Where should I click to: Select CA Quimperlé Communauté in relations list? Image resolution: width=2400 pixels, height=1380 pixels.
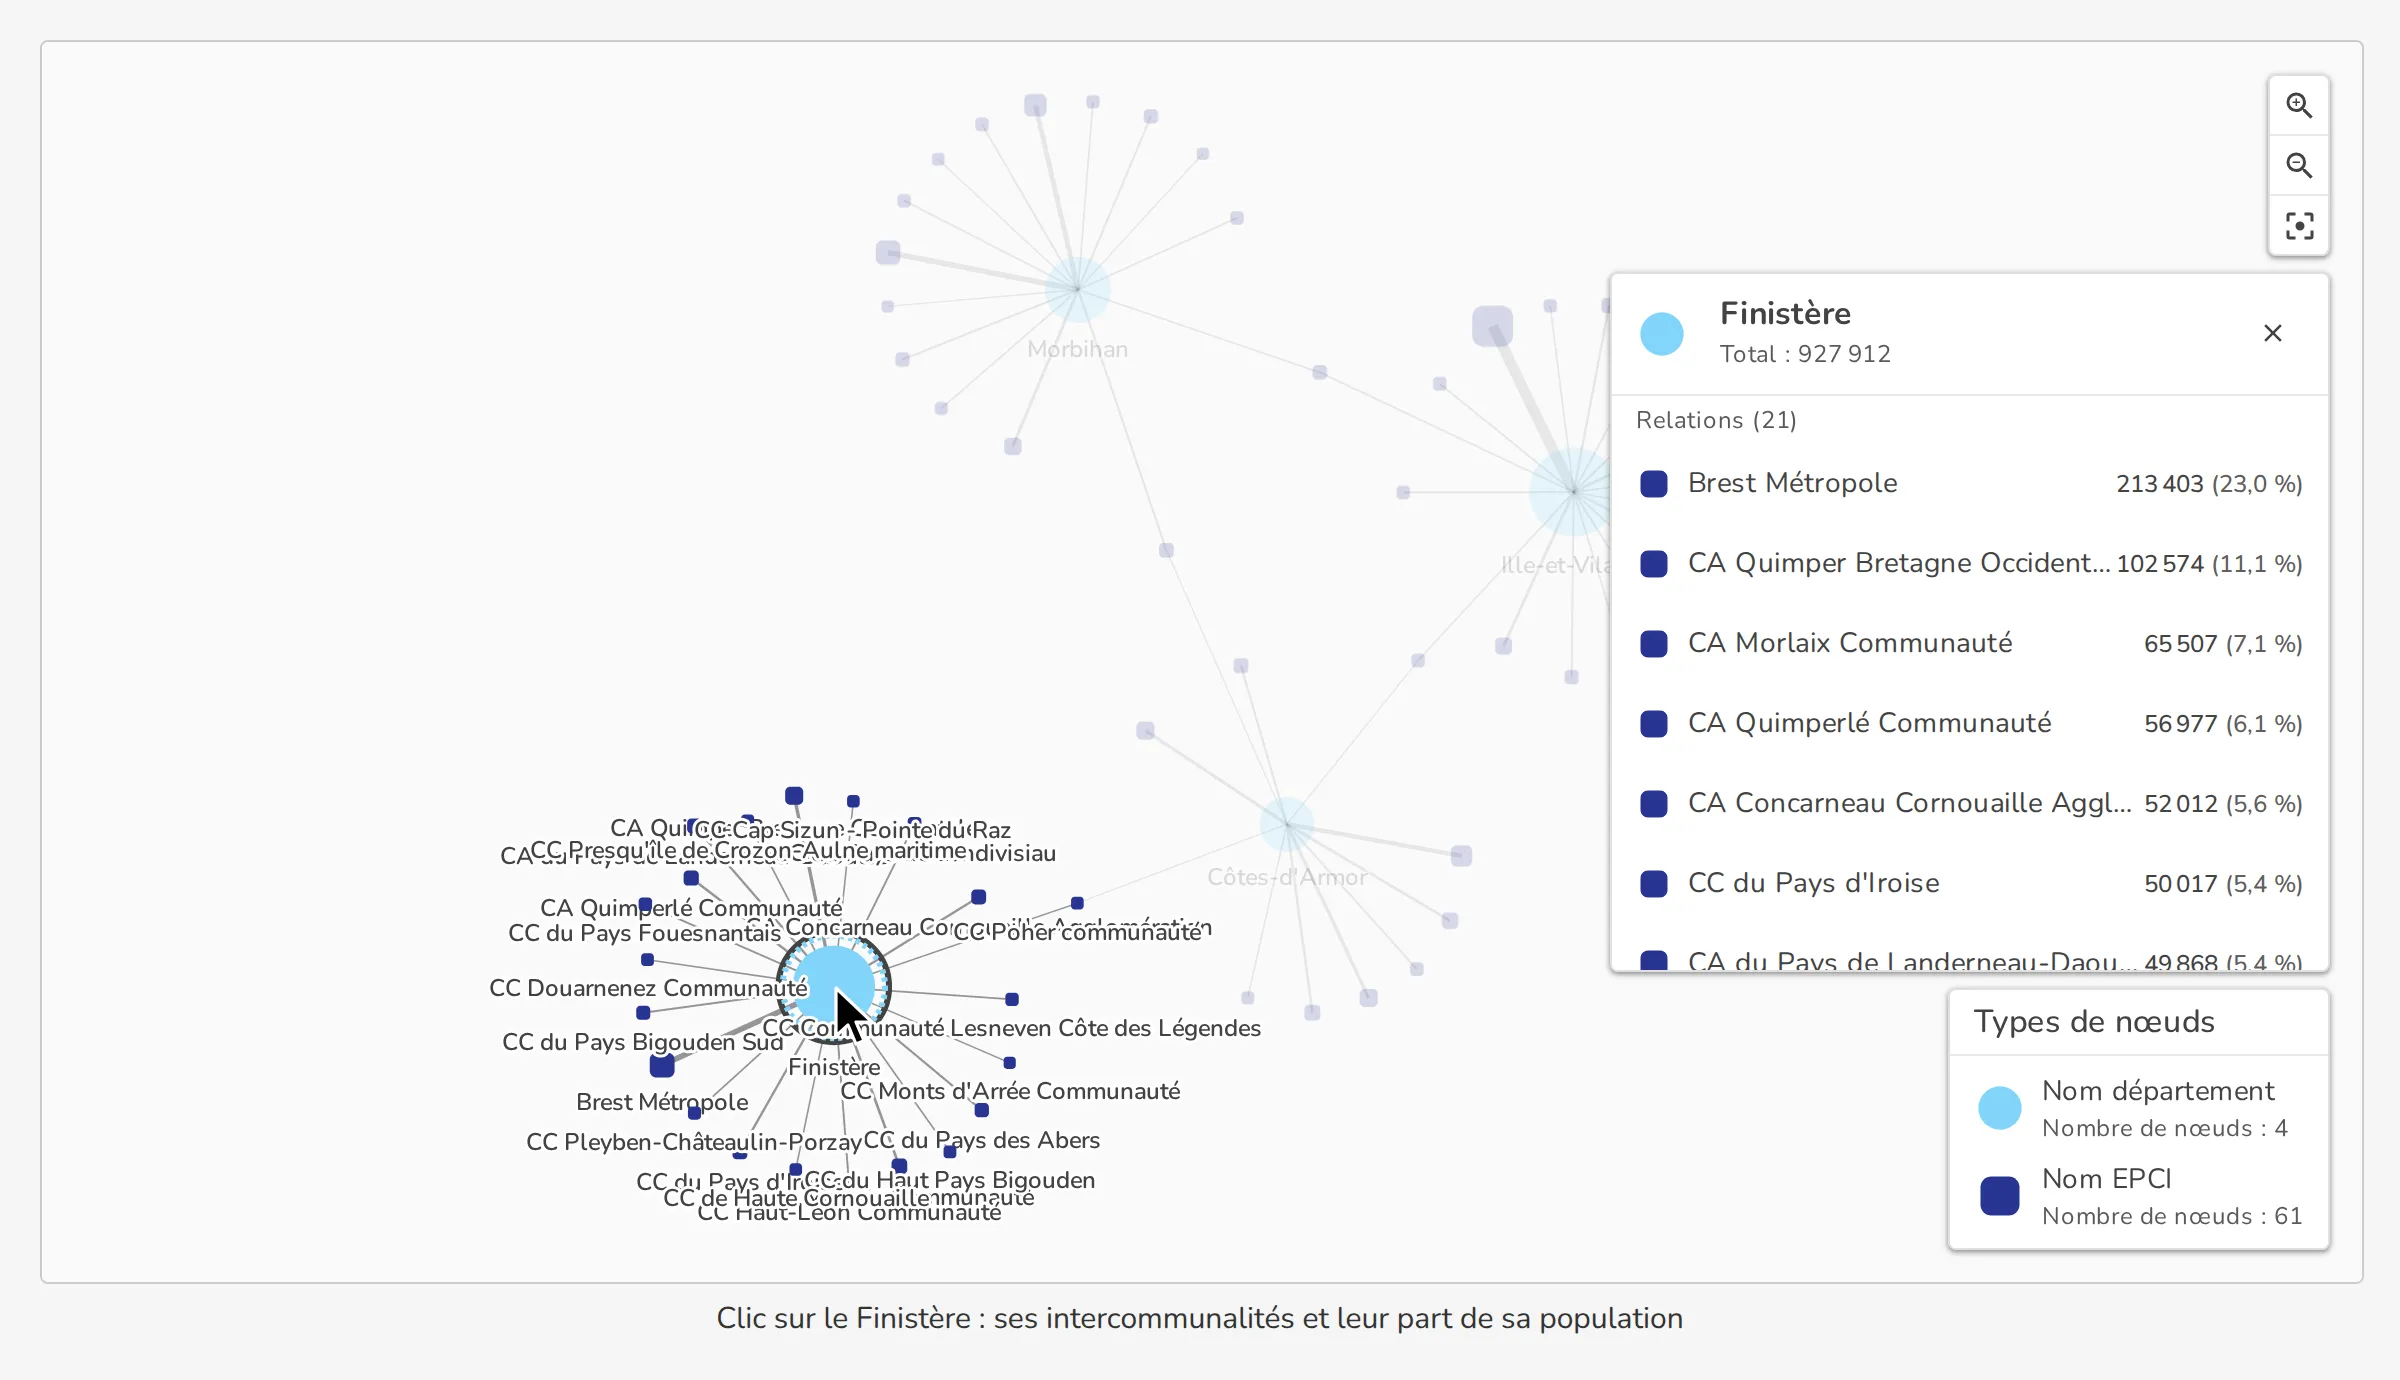[x=1970, y=724]
